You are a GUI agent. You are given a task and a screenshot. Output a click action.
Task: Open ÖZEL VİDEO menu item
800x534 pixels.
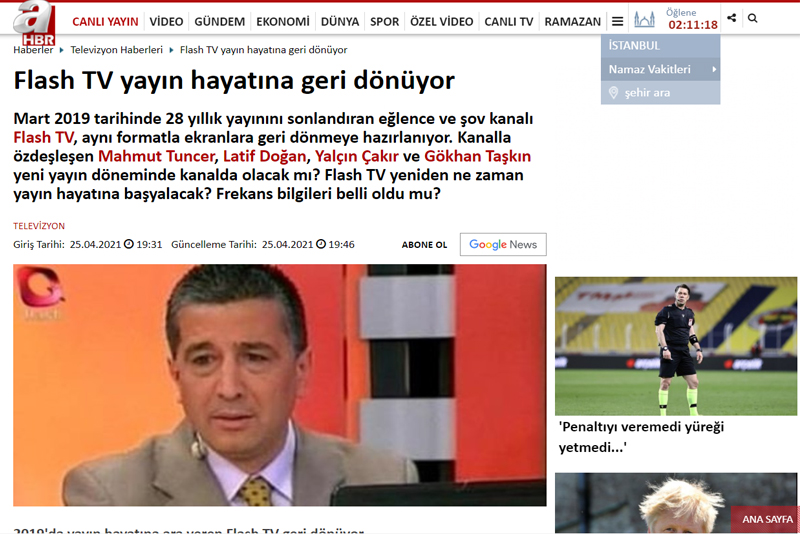point(442,22)
